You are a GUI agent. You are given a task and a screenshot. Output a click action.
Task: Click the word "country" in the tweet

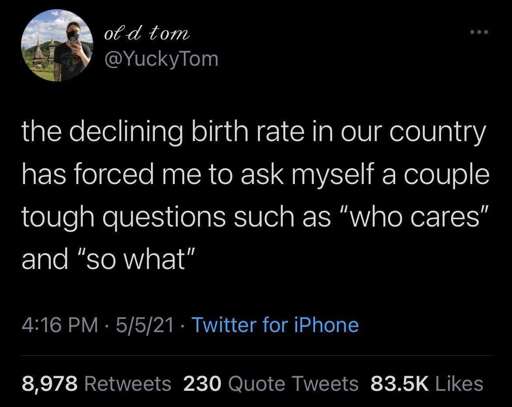click(x=437, y=133)
